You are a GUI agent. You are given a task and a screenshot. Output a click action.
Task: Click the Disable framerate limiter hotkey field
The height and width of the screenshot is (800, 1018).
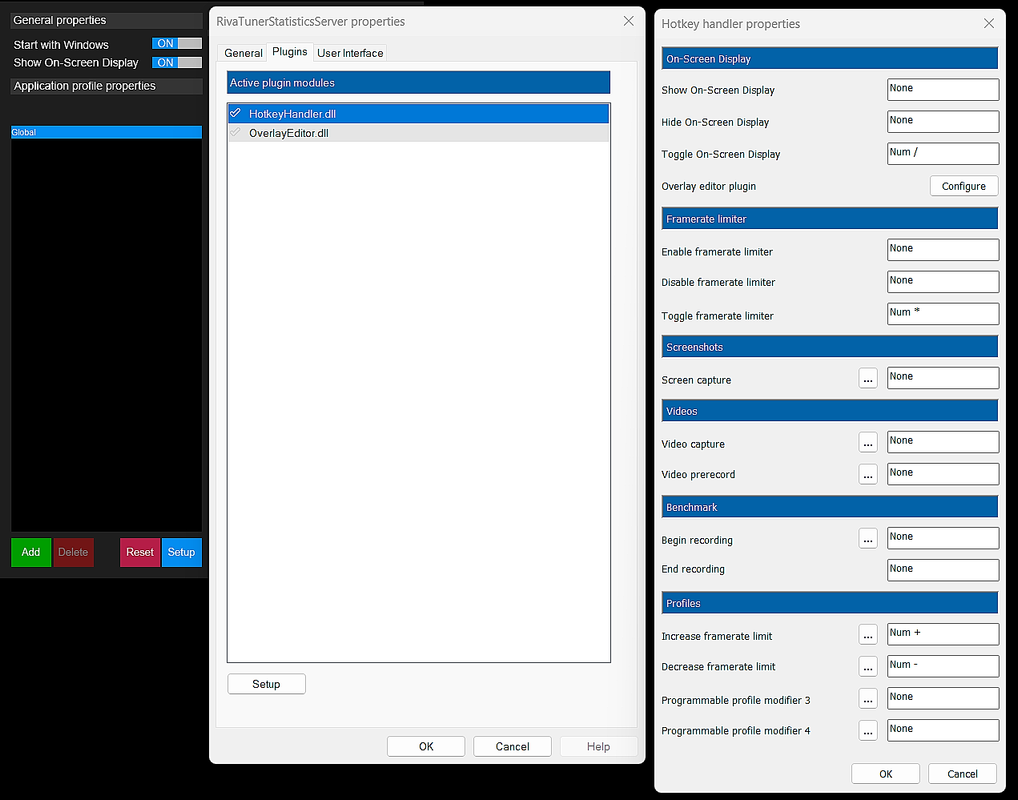coord(943,282)
